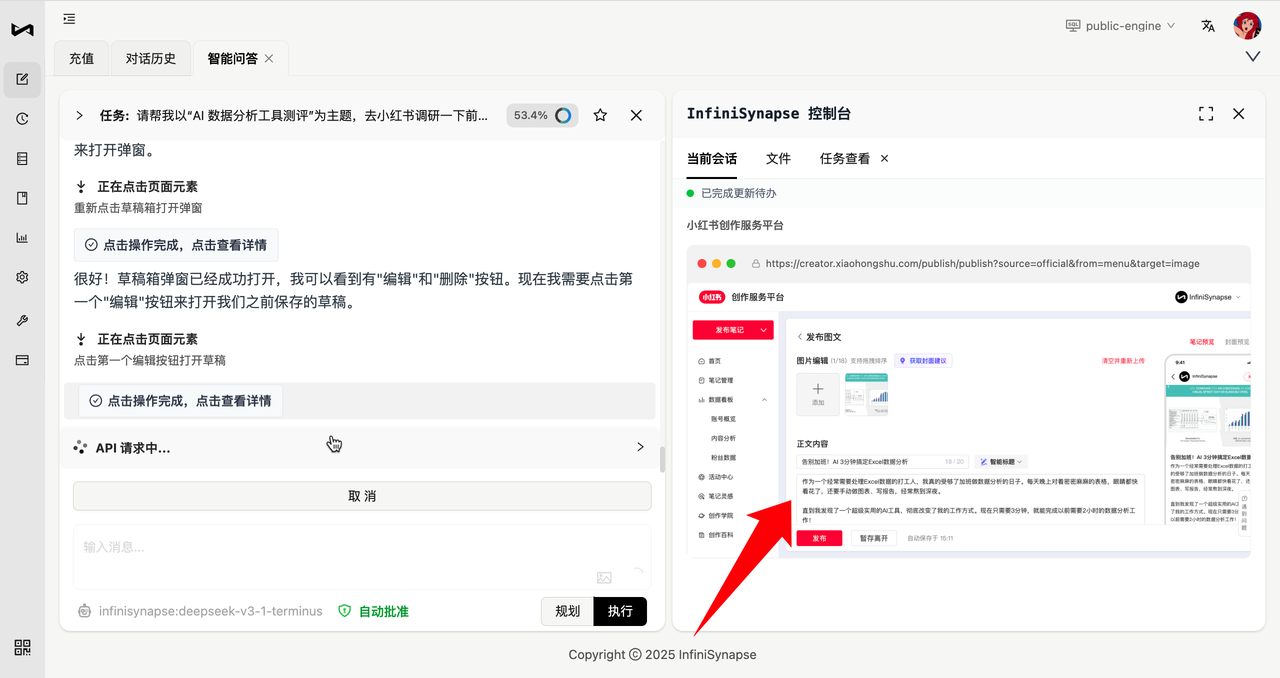1280x678 pixels.
Task: Switch to the 文件 tab
Action: click(x=778, y=158)
